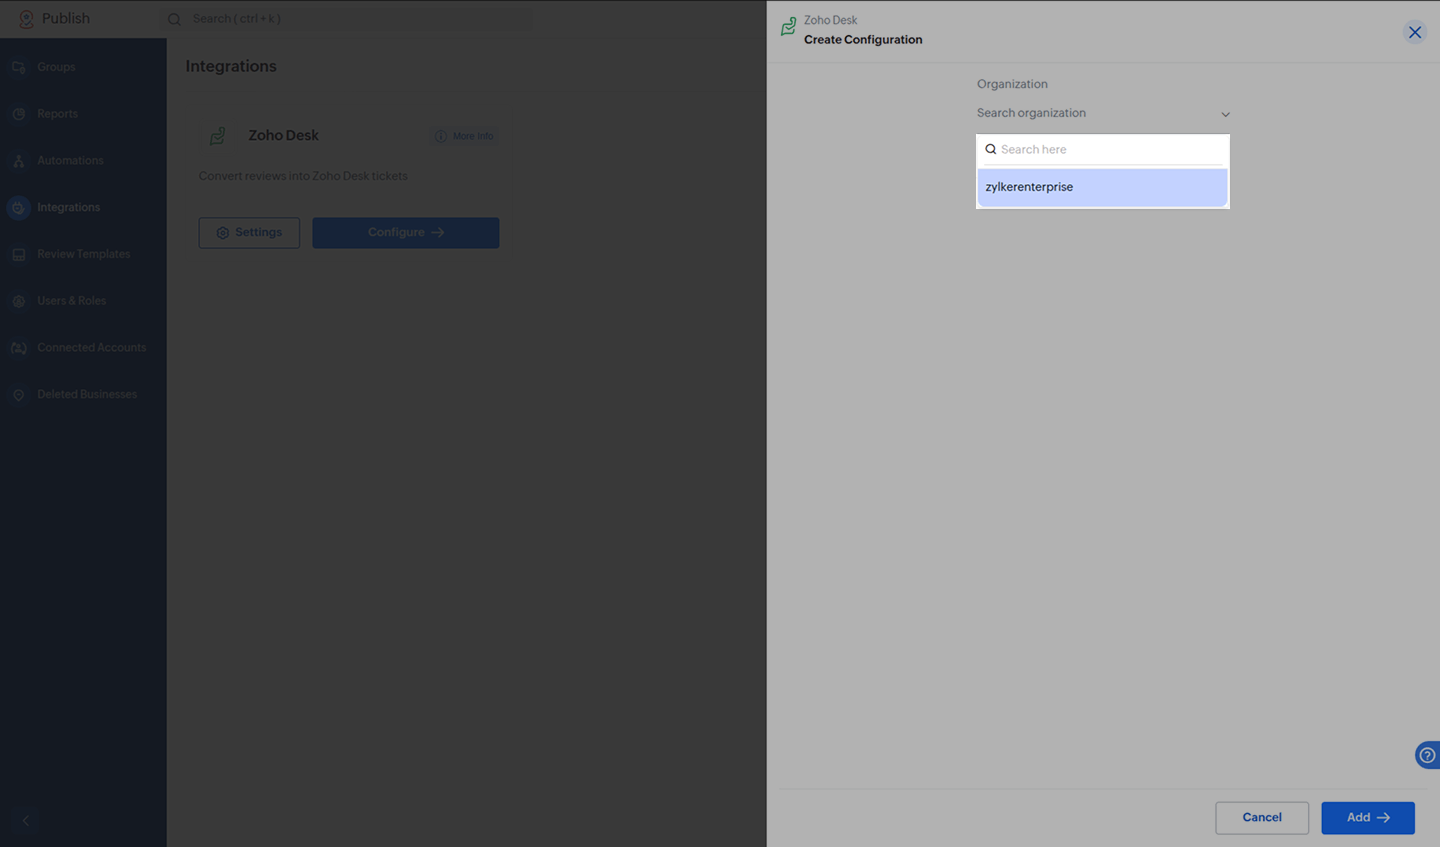Close the Create Configuration panel
The height and width of the screenshot is (847, 1440).
[1415, 32]
